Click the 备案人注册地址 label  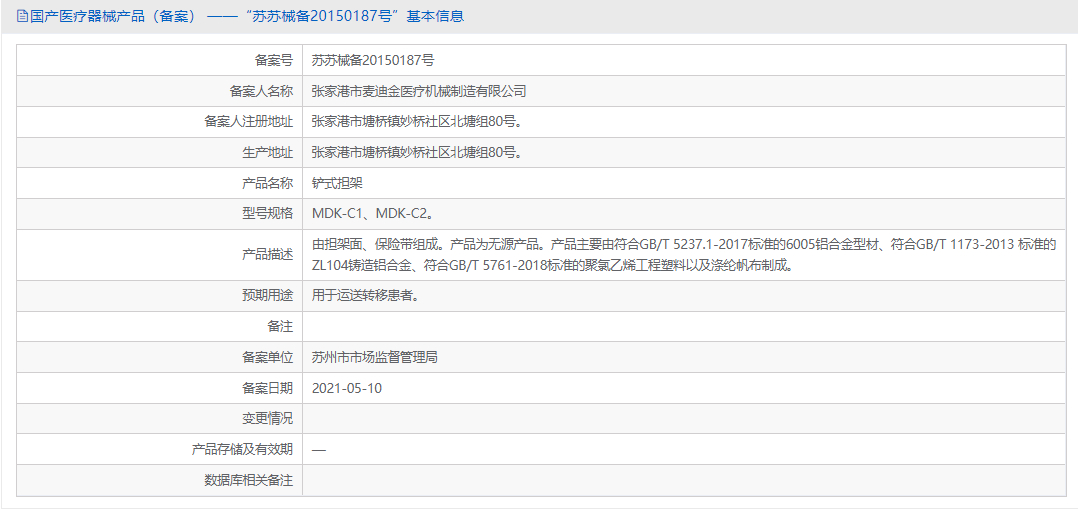pyautogui.click(x=249, y=122)
